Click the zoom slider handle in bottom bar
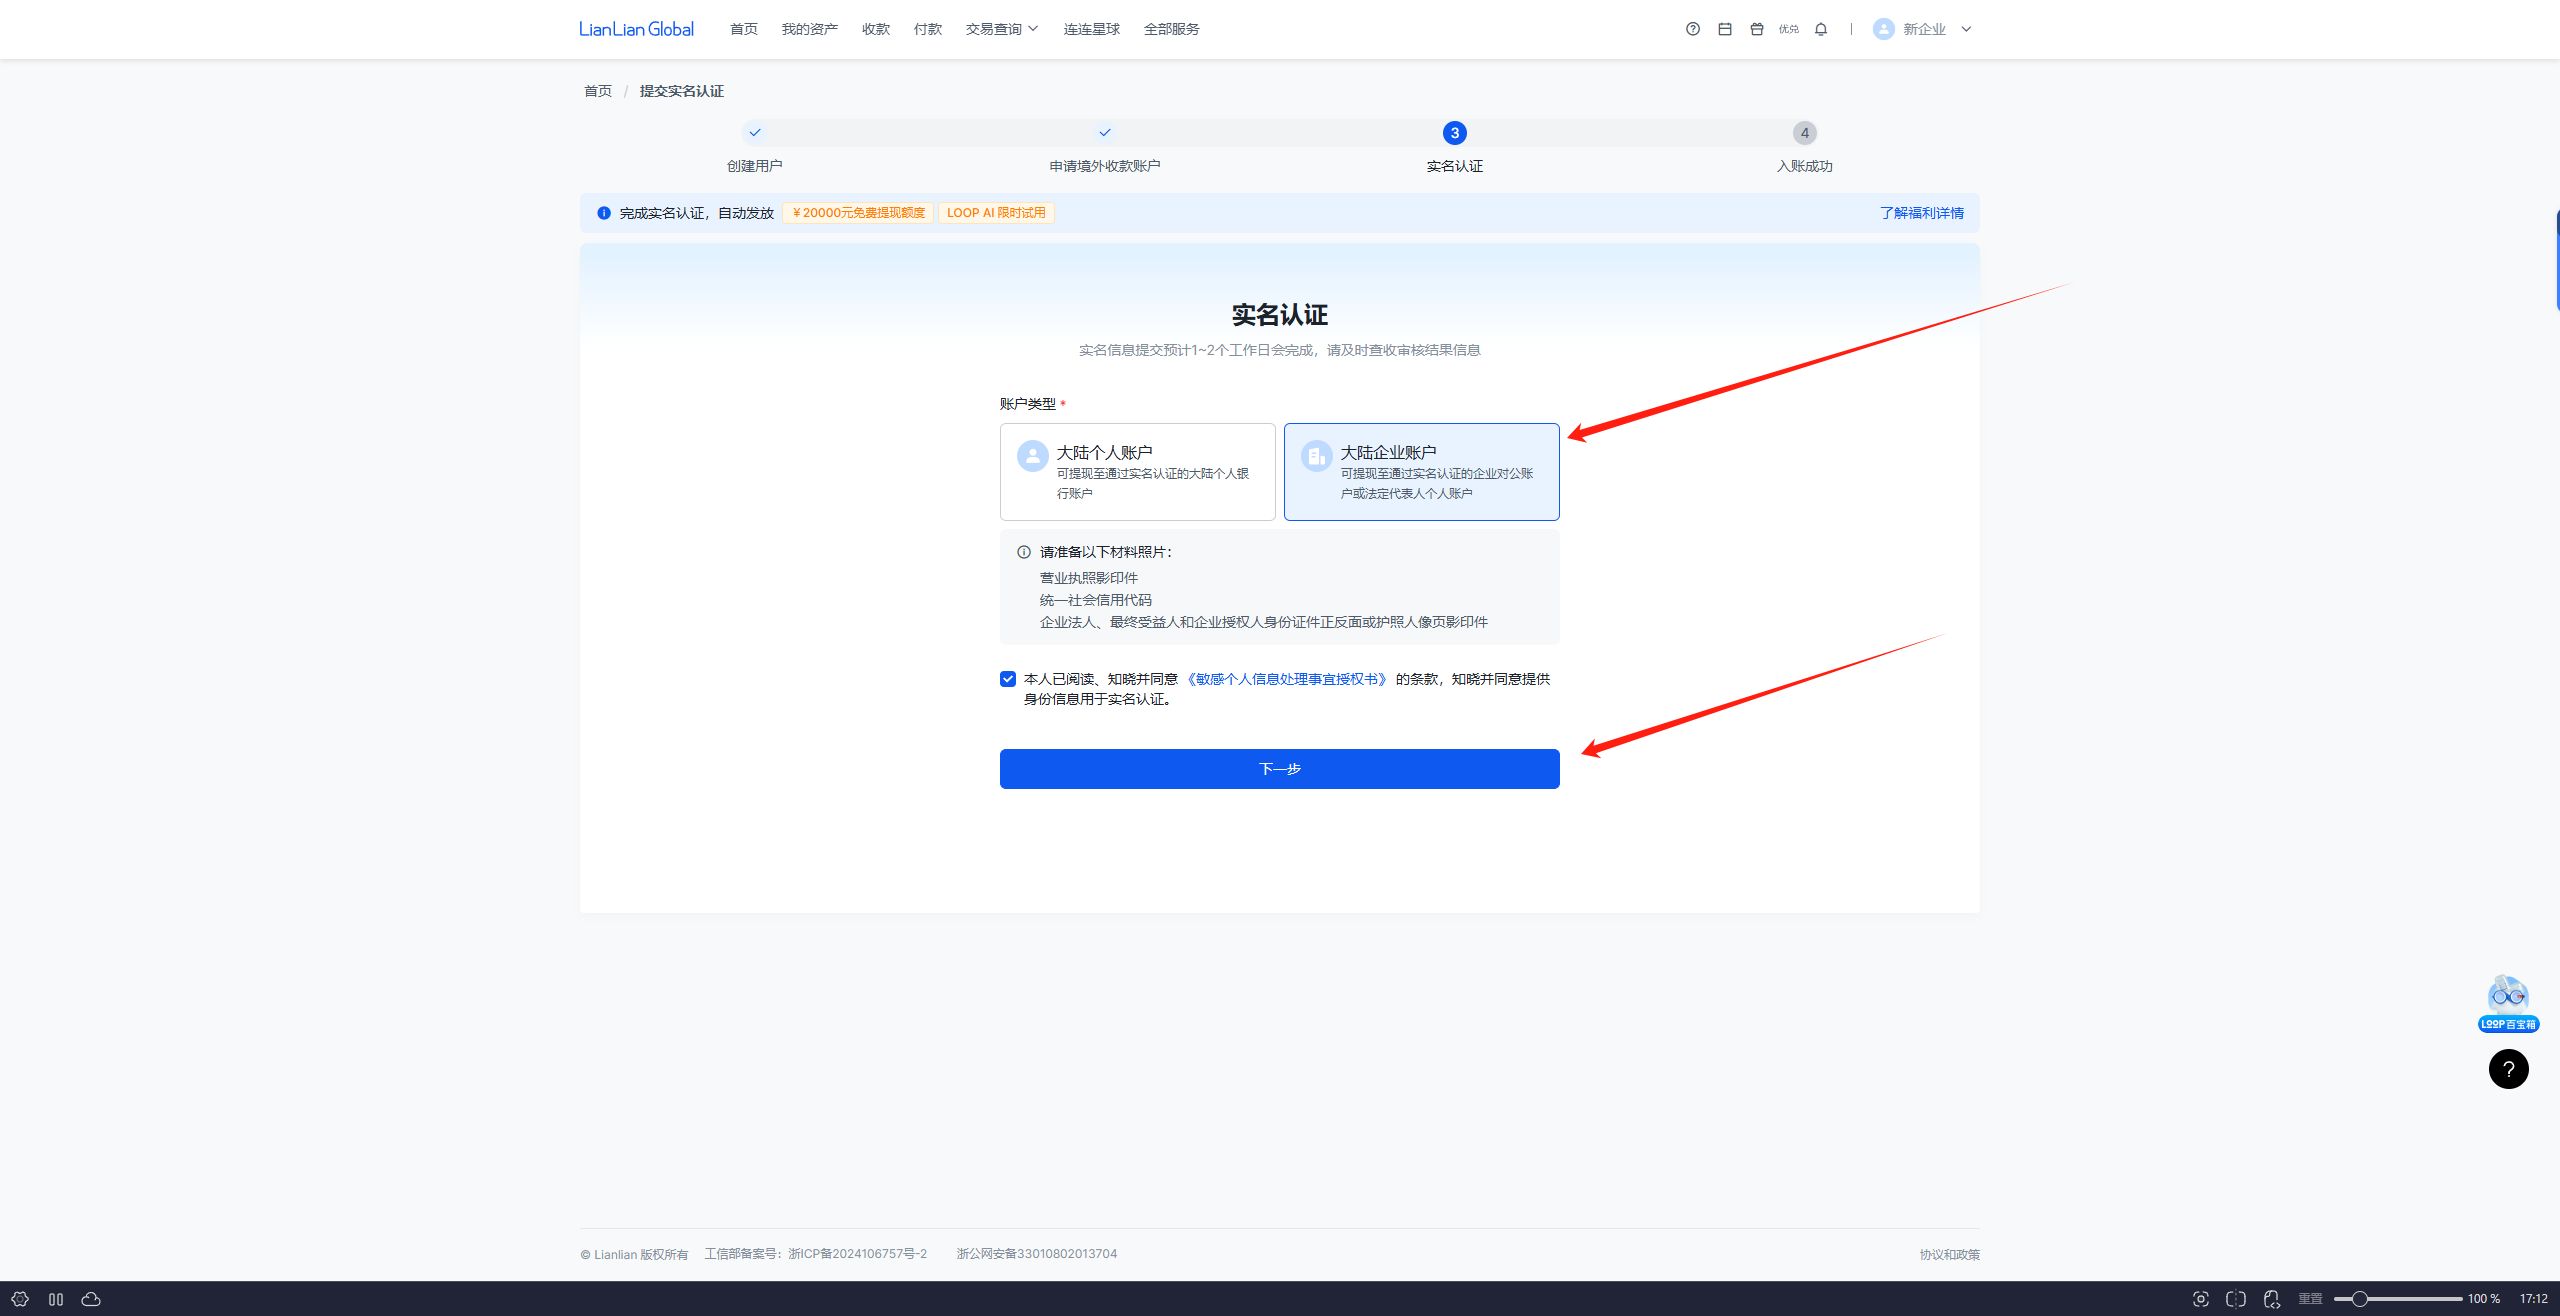Image resolution: width=2560 pixels, height=1316 pixels. tap(2359, 1299)
